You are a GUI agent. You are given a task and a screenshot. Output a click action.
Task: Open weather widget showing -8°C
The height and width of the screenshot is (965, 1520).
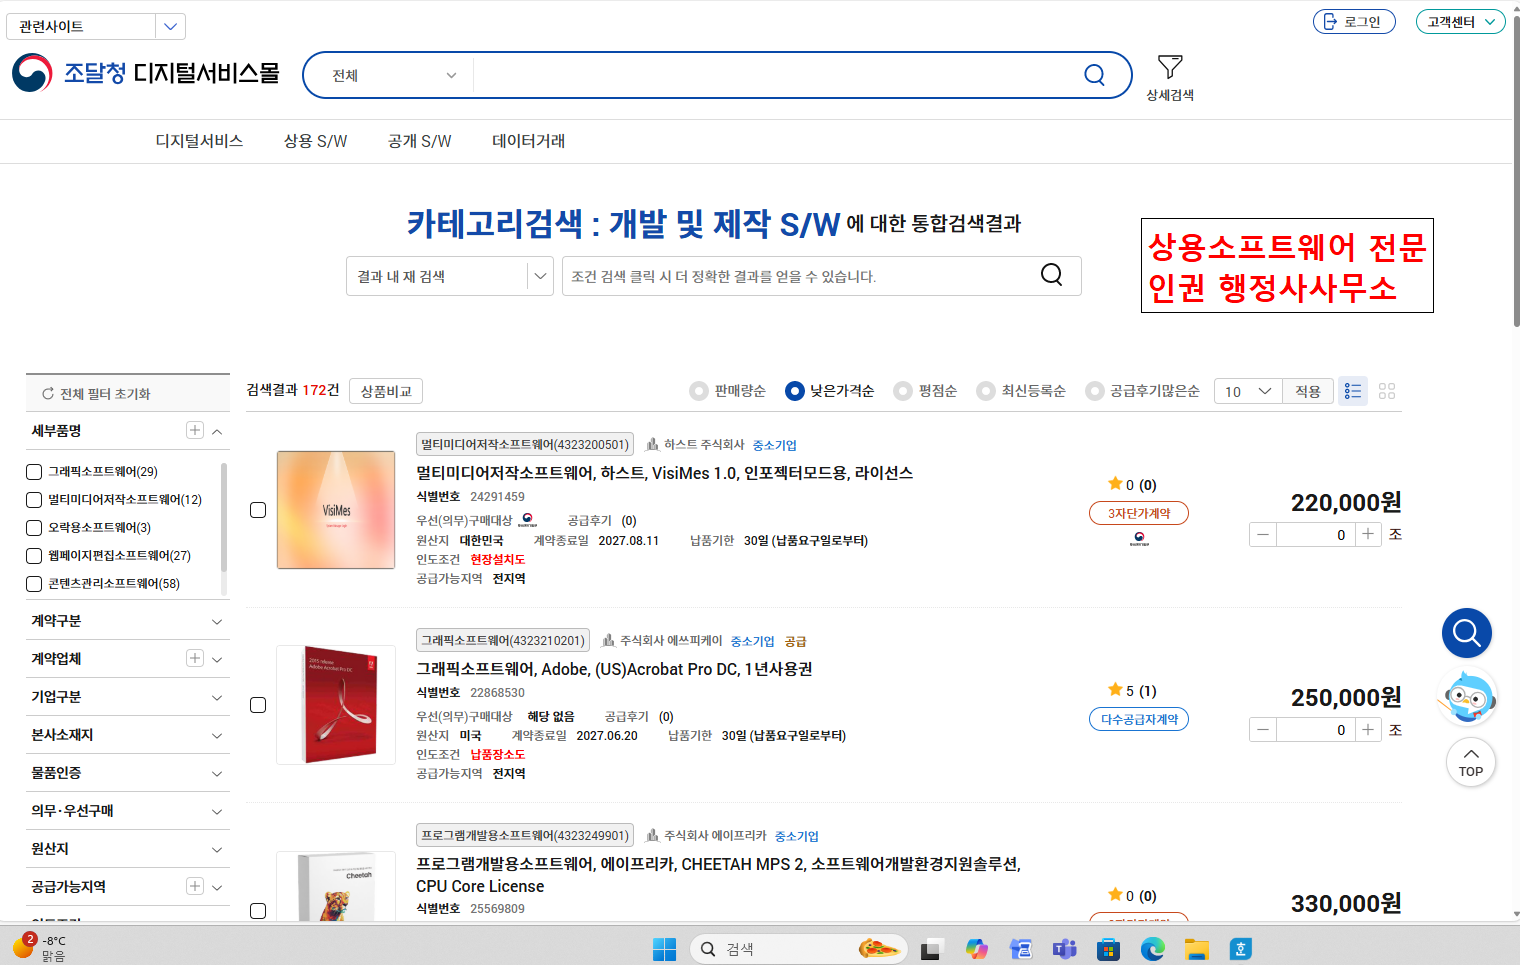tap(40, 948)
